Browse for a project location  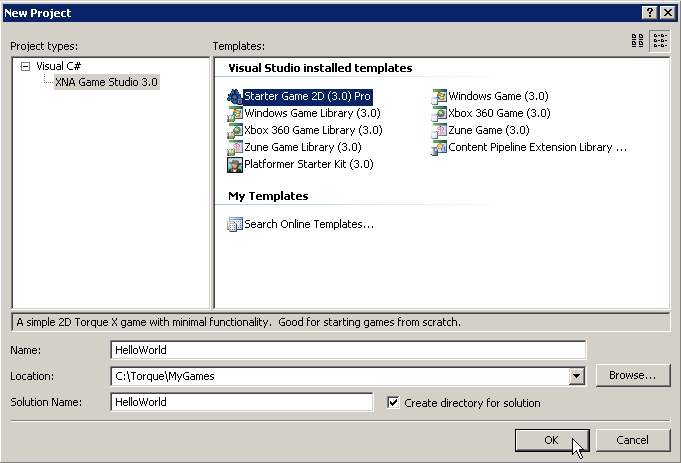tap(632, 375)
